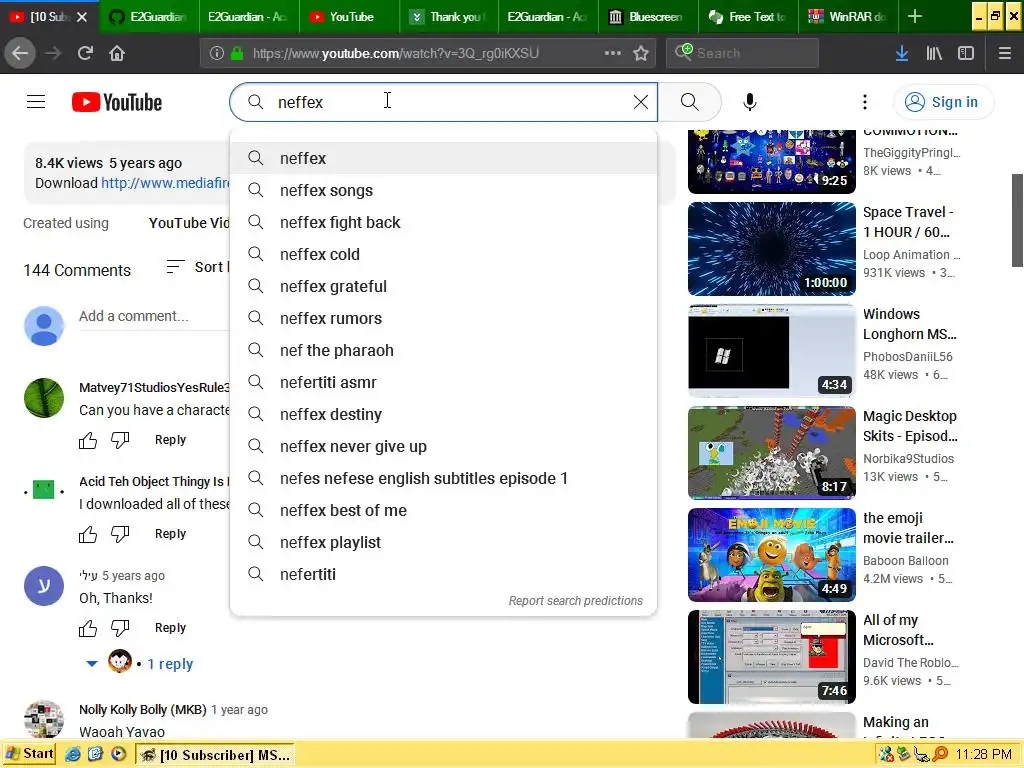Switch to the WinRAR tab

(x=848, y=17)
